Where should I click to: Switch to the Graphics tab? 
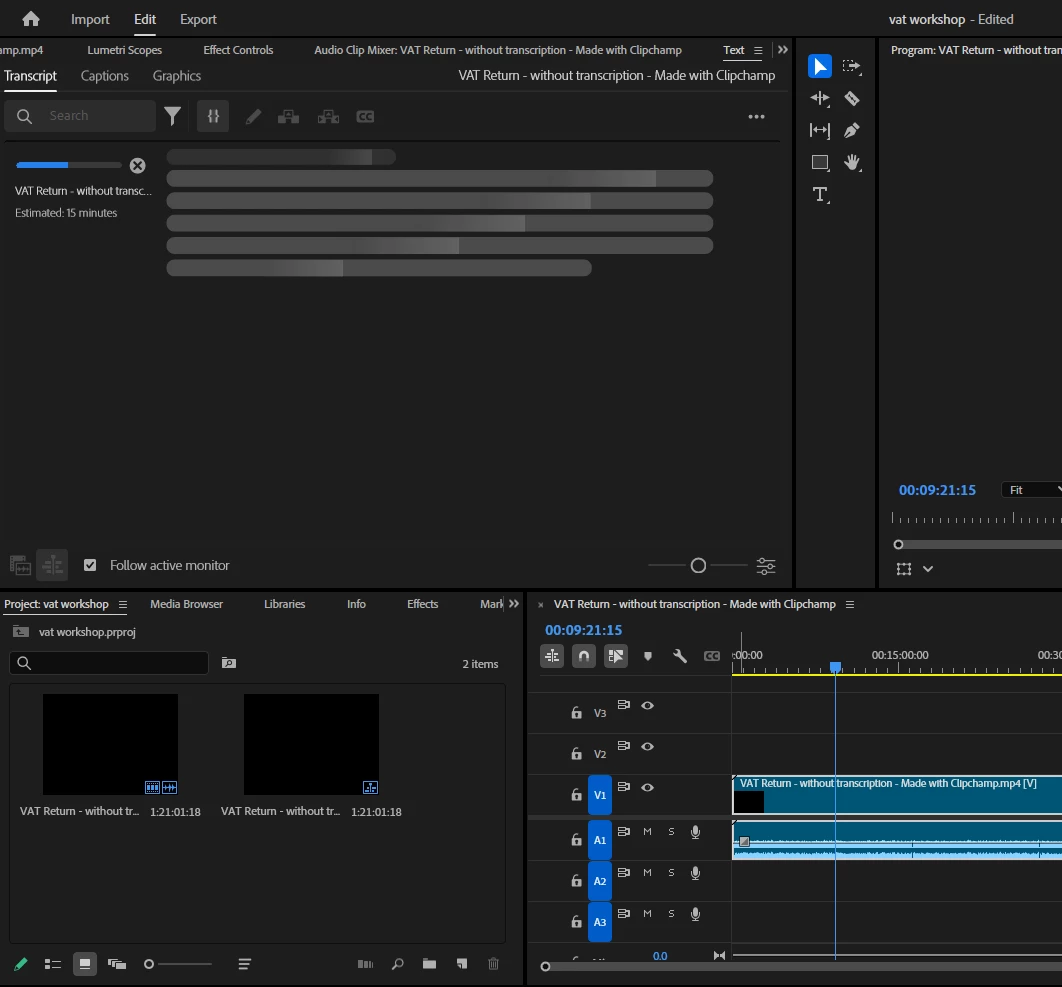point(177,76)
